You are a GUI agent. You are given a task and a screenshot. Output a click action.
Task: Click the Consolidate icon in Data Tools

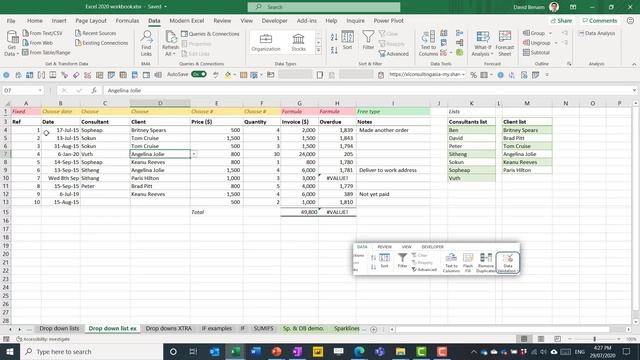(x=460, y=33)
